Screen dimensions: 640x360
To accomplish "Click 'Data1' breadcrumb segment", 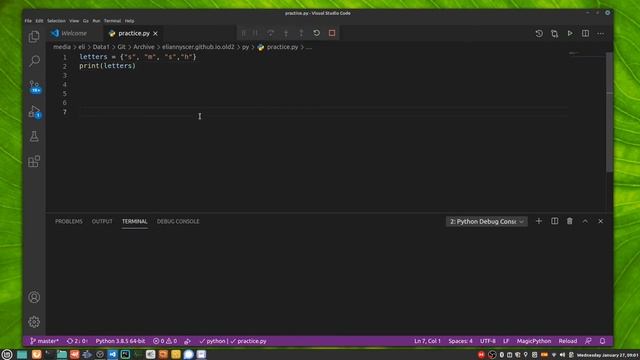I will (x=101, y=47).
